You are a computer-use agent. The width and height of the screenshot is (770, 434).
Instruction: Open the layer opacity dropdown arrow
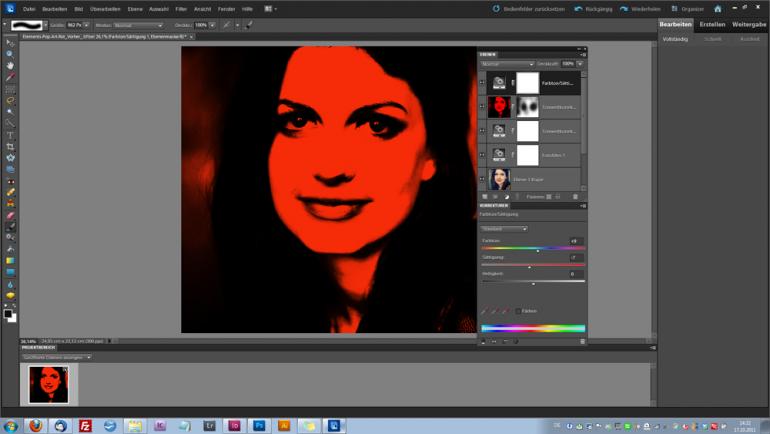coord(580,64)
